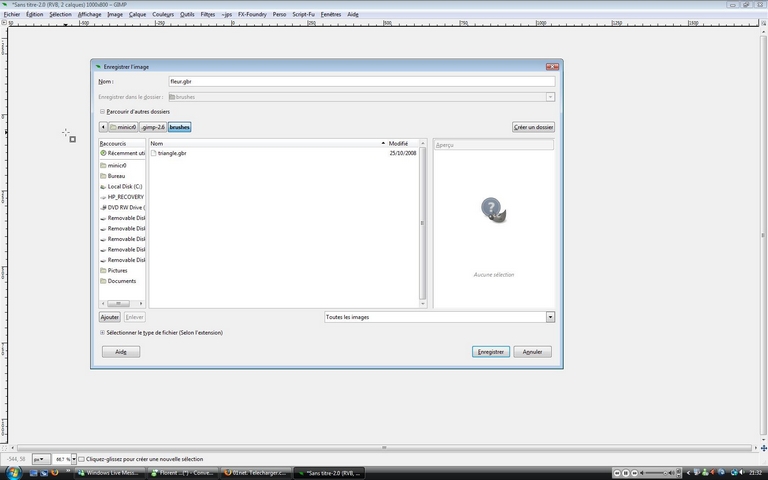
Task: Open the Fenêtres menu
Action: 331,14
